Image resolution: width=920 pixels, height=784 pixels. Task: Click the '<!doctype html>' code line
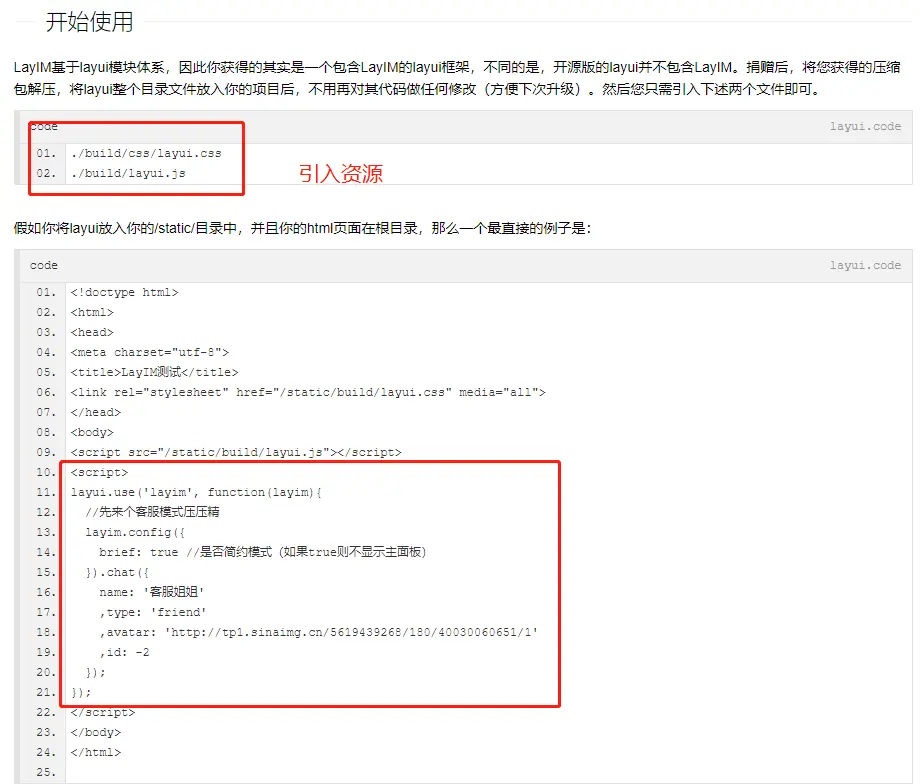(x=124, y=292)
